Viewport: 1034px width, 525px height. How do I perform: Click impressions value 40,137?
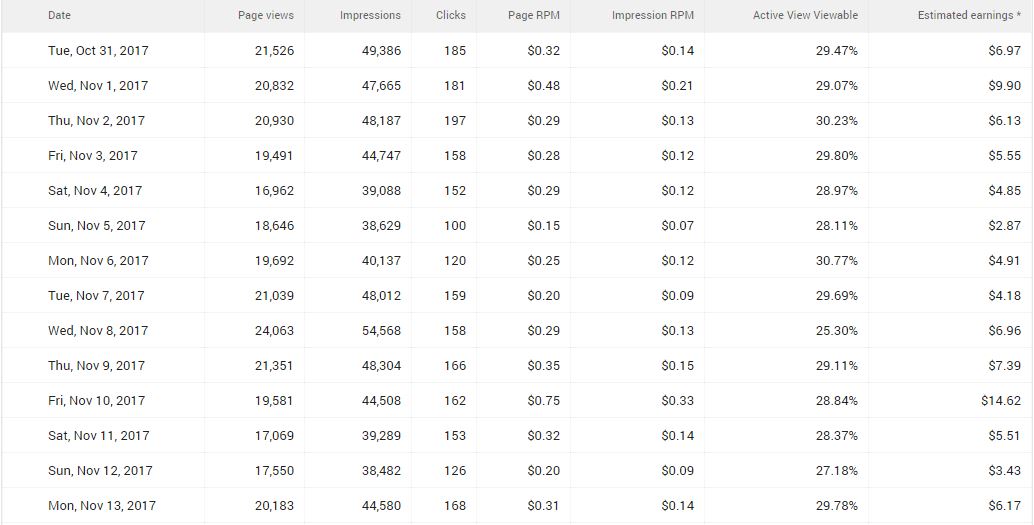(x=381, y=261)
